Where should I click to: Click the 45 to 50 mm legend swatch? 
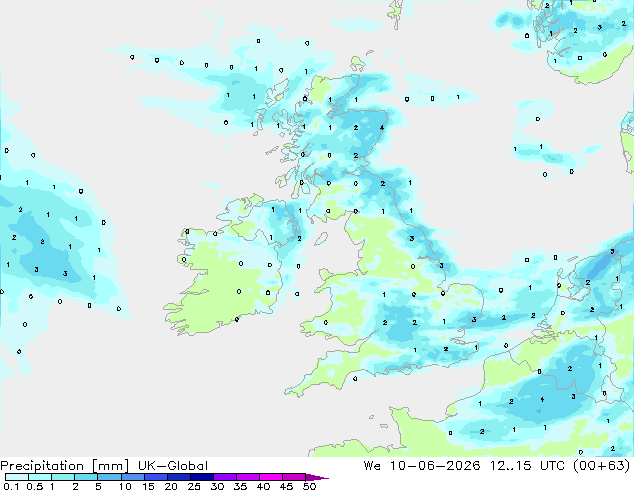pos(294,477)
